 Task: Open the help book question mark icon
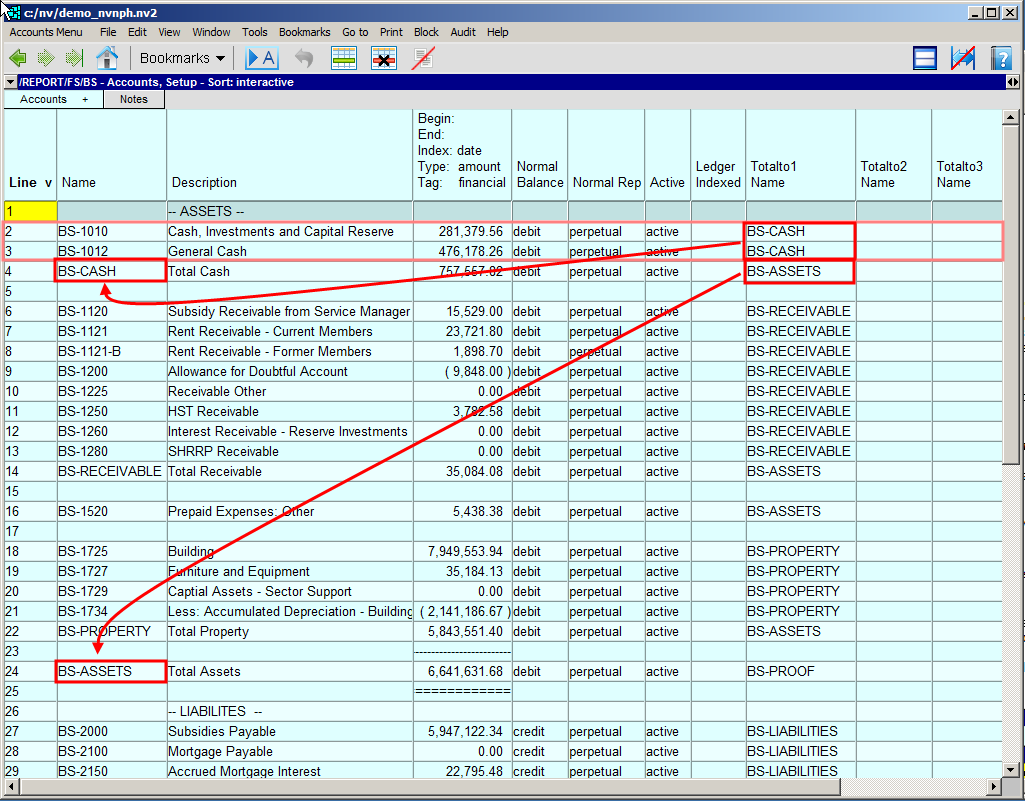click(x=1001, y=58)
